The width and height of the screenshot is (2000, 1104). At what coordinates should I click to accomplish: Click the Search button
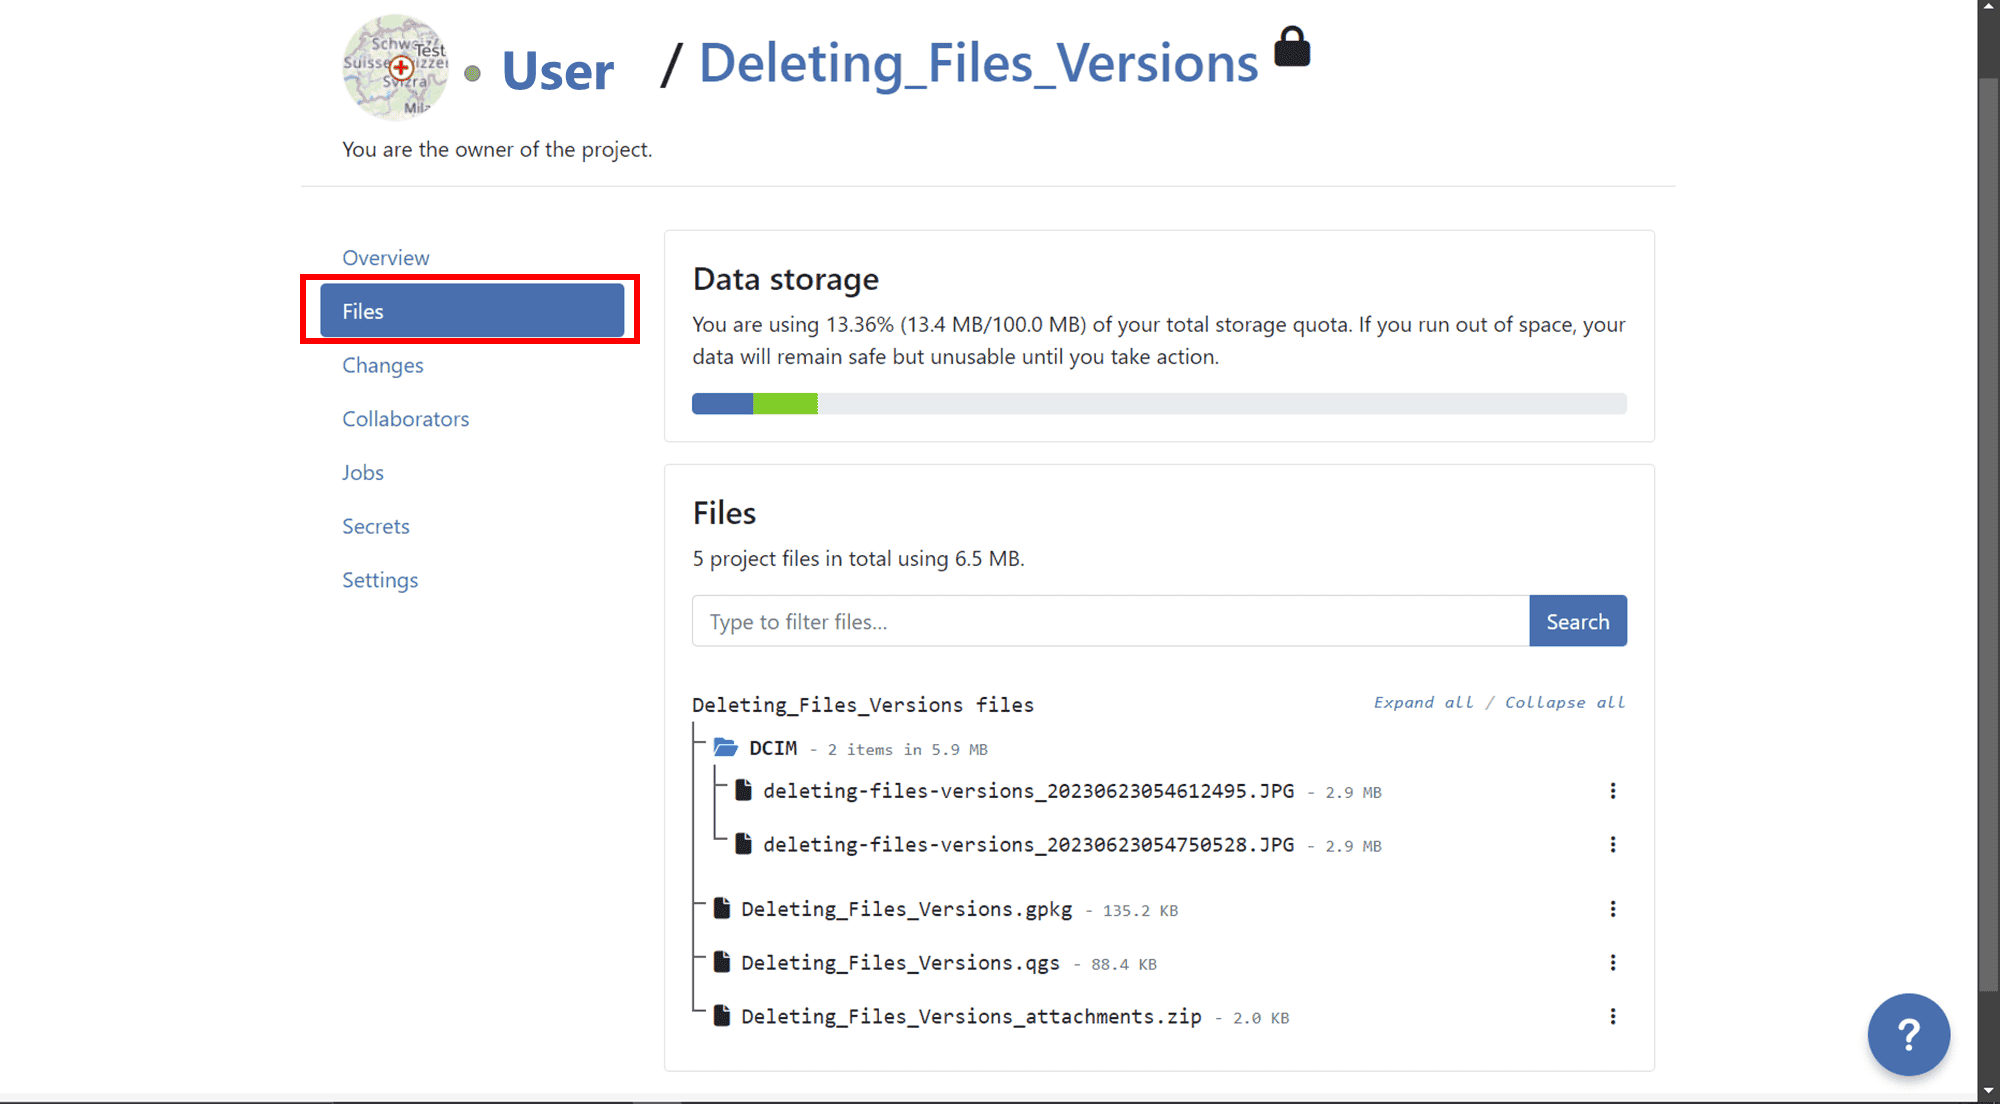[1578, 621]
